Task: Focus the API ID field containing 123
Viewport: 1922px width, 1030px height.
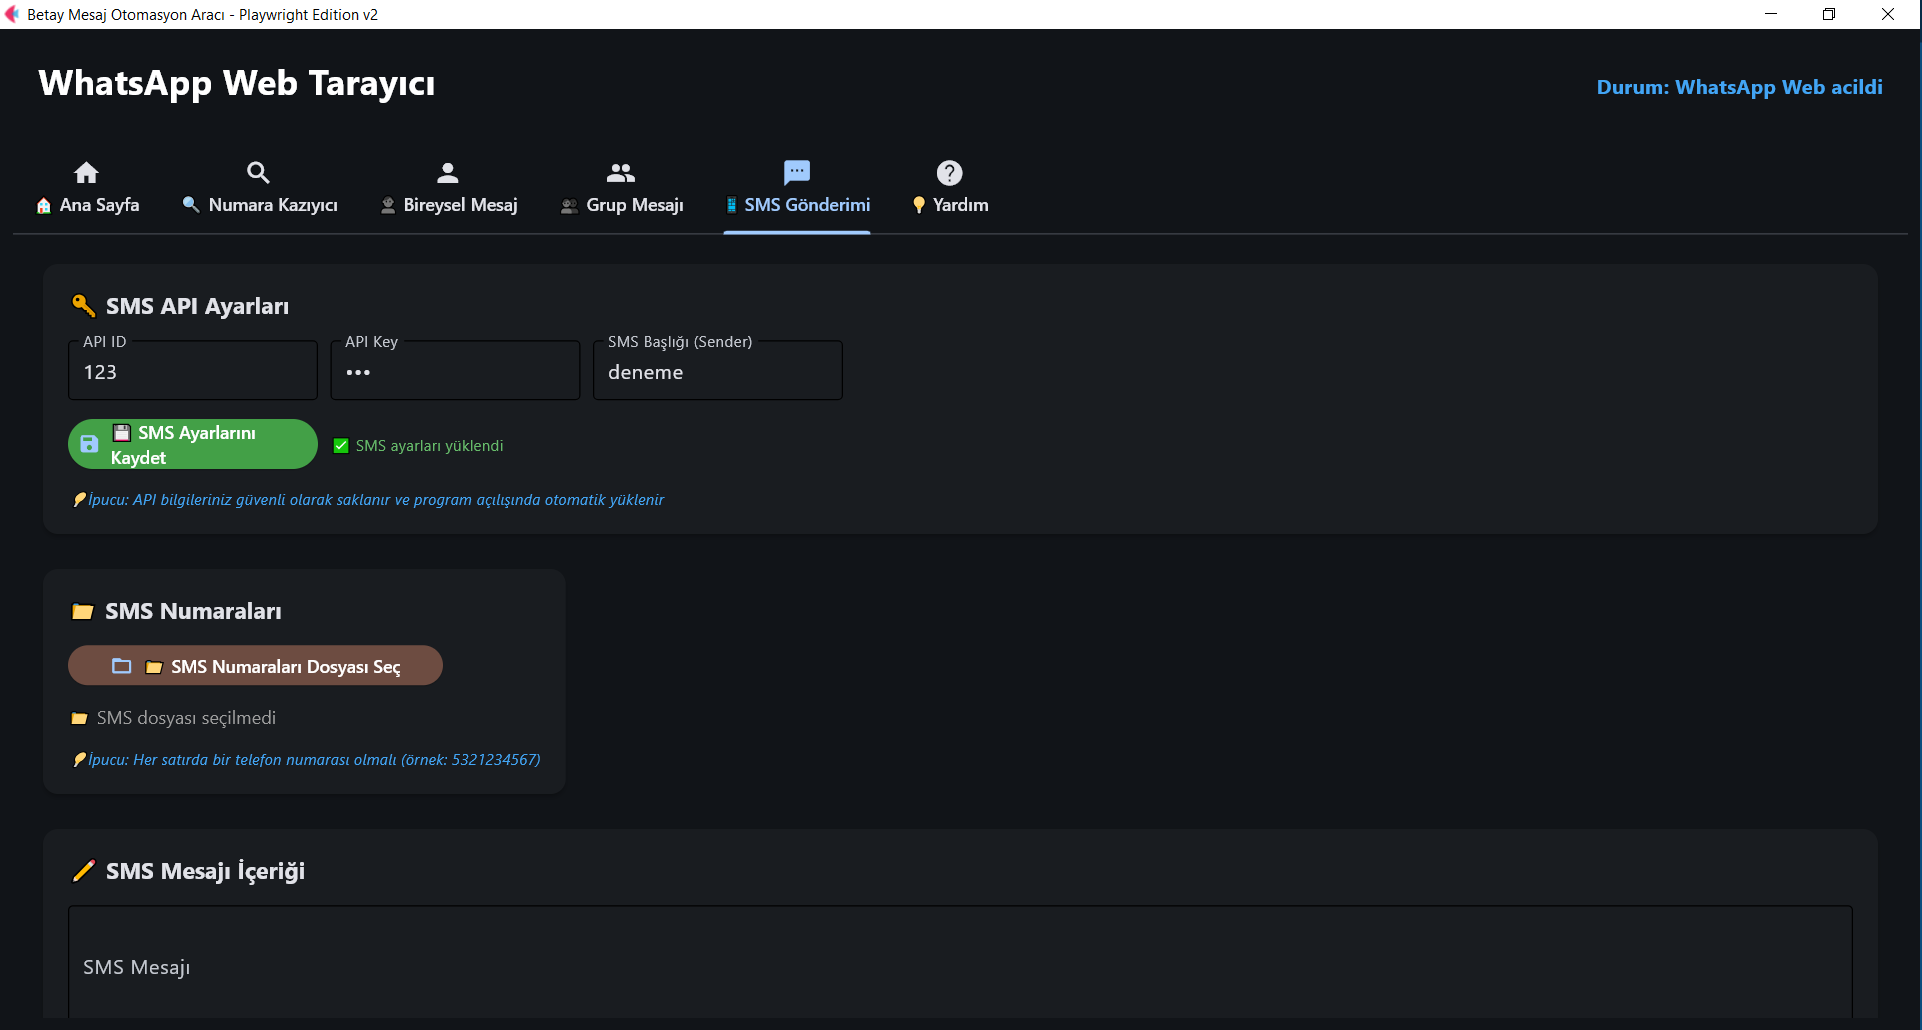Action: pos(193,371)
